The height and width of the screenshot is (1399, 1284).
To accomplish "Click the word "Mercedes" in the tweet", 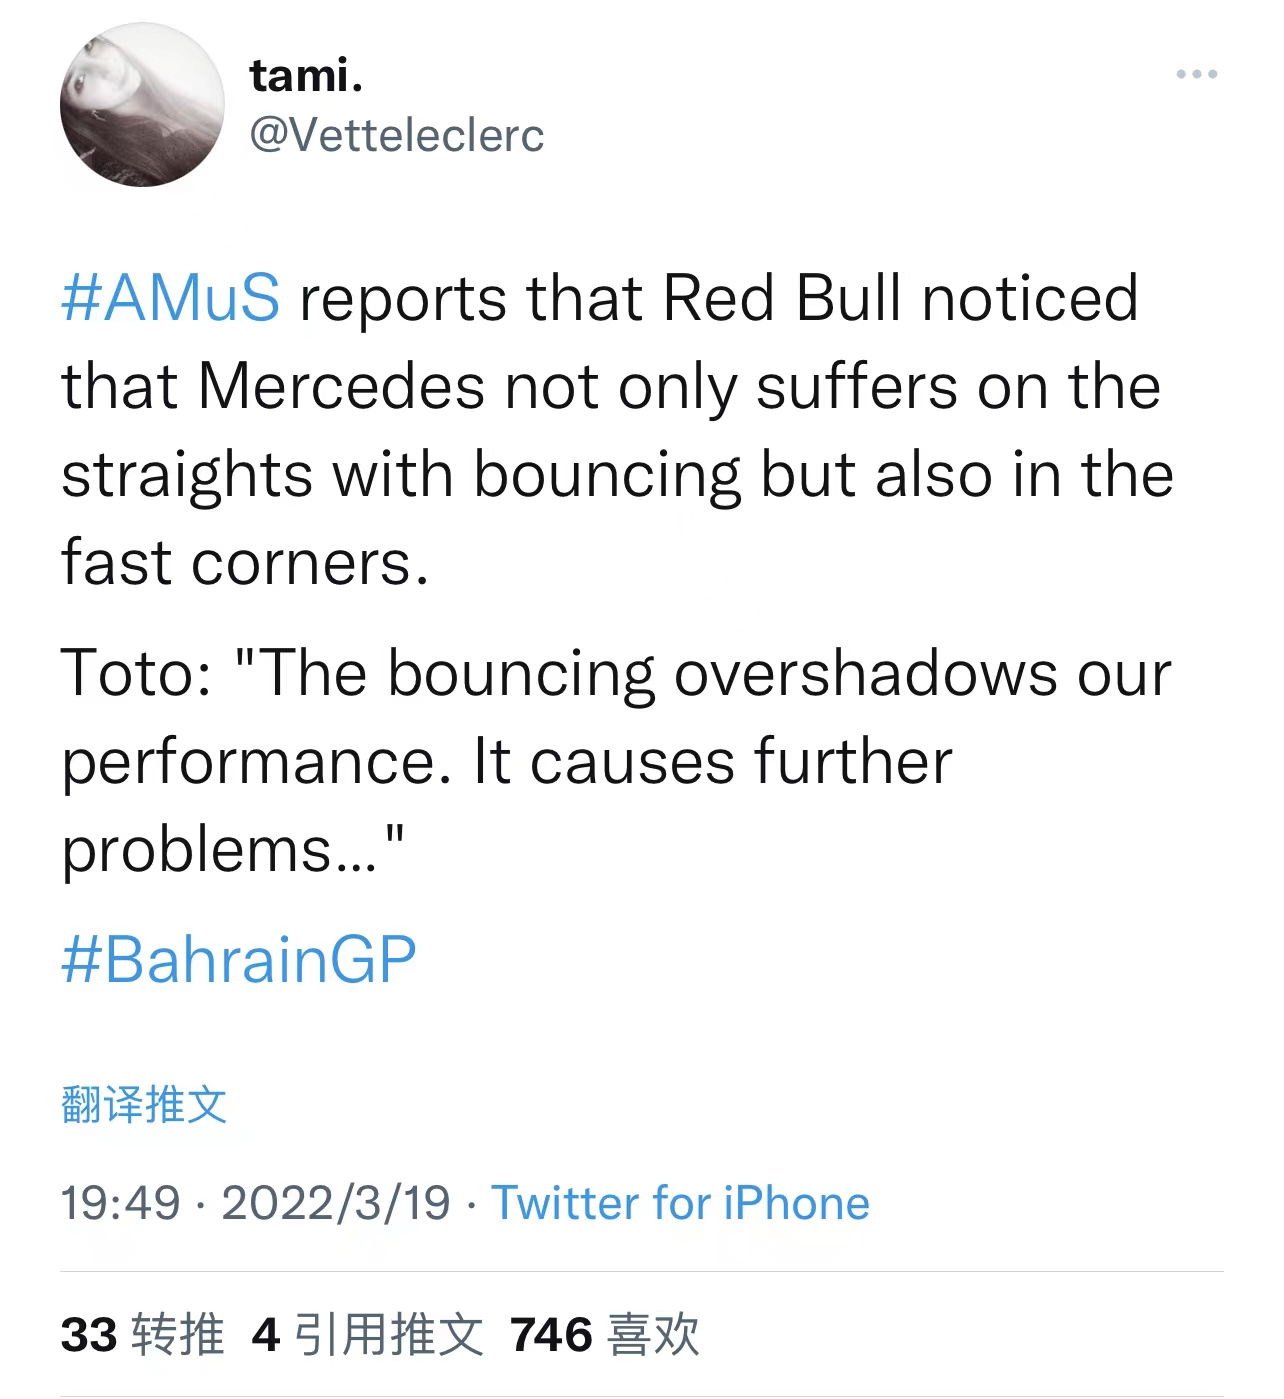I will [x=342, y=386].
